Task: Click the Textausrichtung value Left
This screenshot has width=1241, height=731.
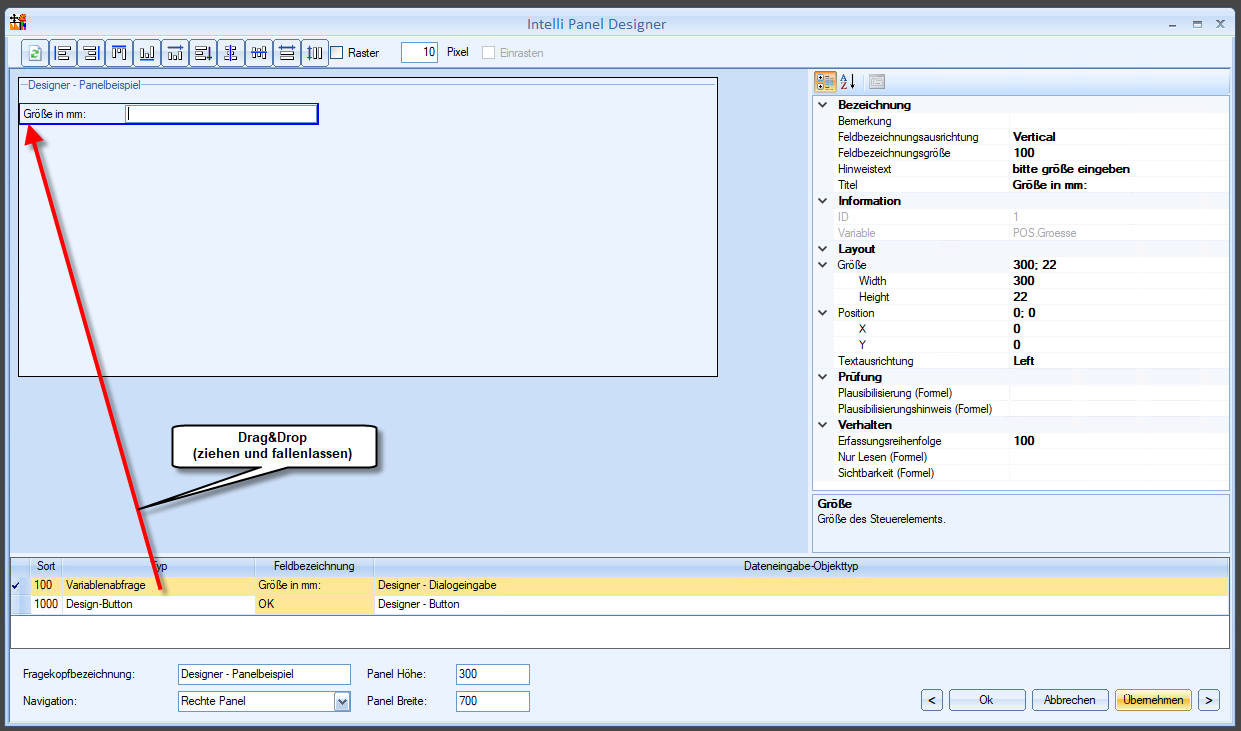Action: tap(1024, 361)
